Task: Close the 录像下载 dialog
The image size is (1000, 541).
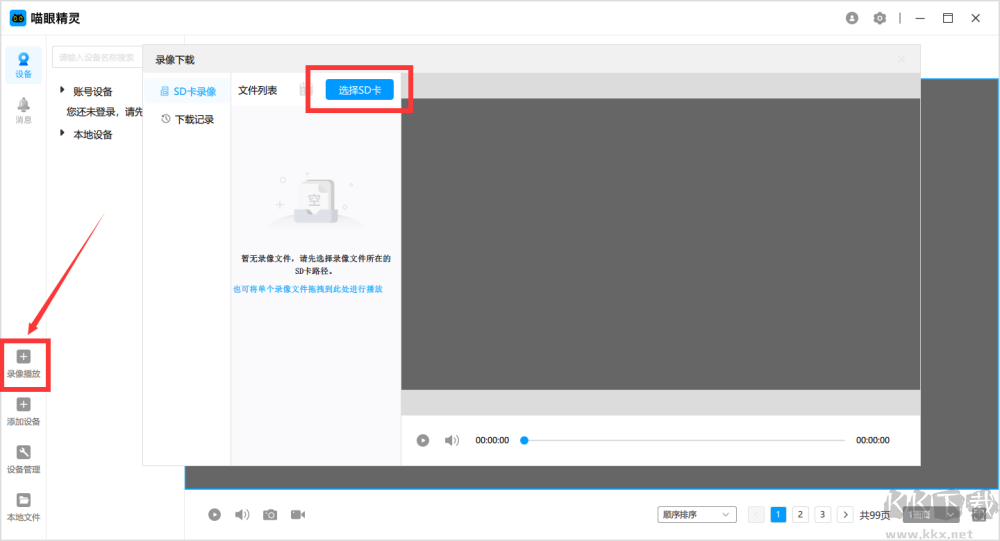Action: [x=901, y=59]
